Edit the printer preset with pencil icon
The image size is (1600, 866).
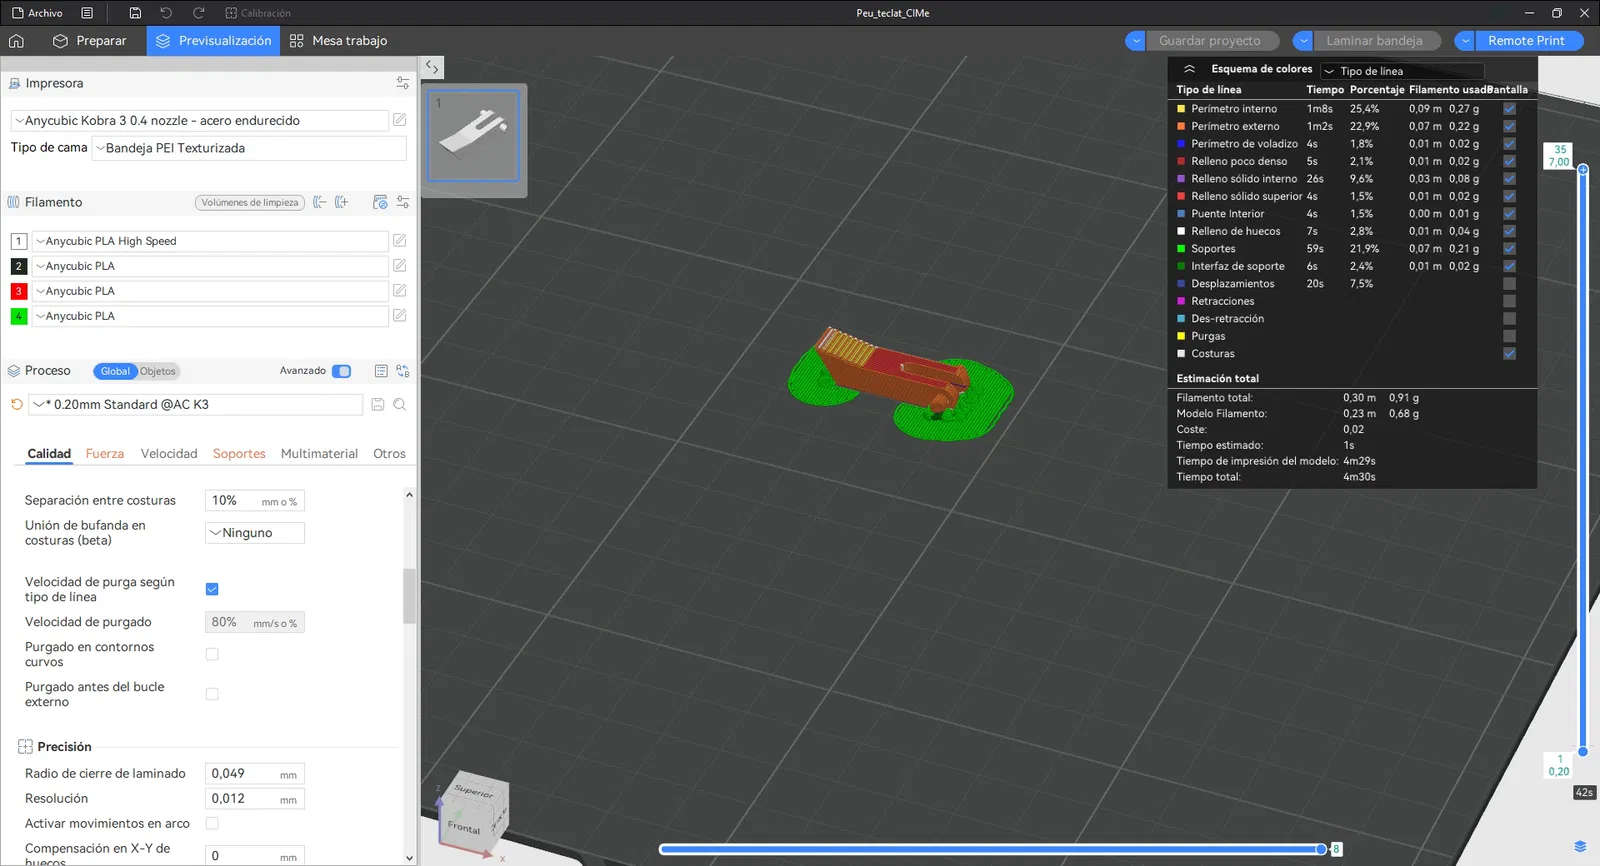pos(399,120)
